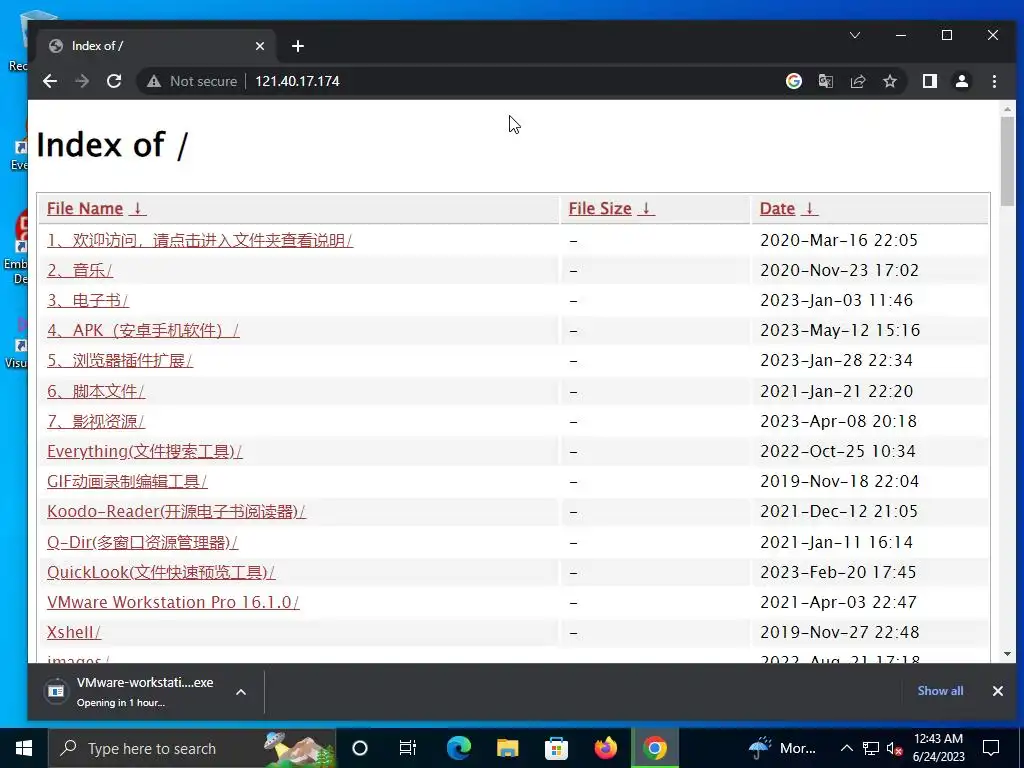This screenshot has height=768, width=1024.
Task: Open the 7、影视资源 folder
Action: [x=96, y=421]
